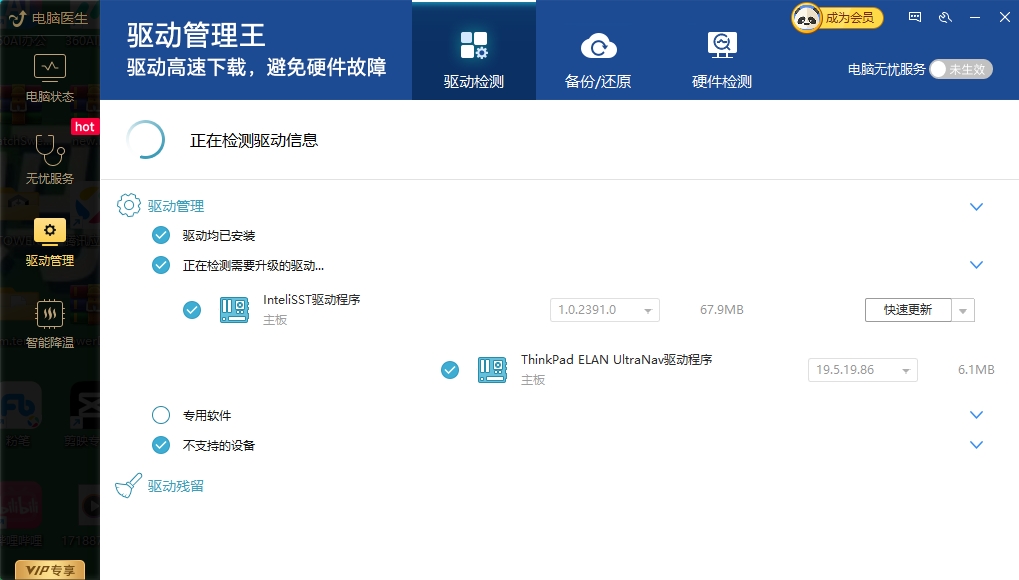Close the 驱动管理王 window
Viewport: 1019px width, 580px height.
[1005, 18]
